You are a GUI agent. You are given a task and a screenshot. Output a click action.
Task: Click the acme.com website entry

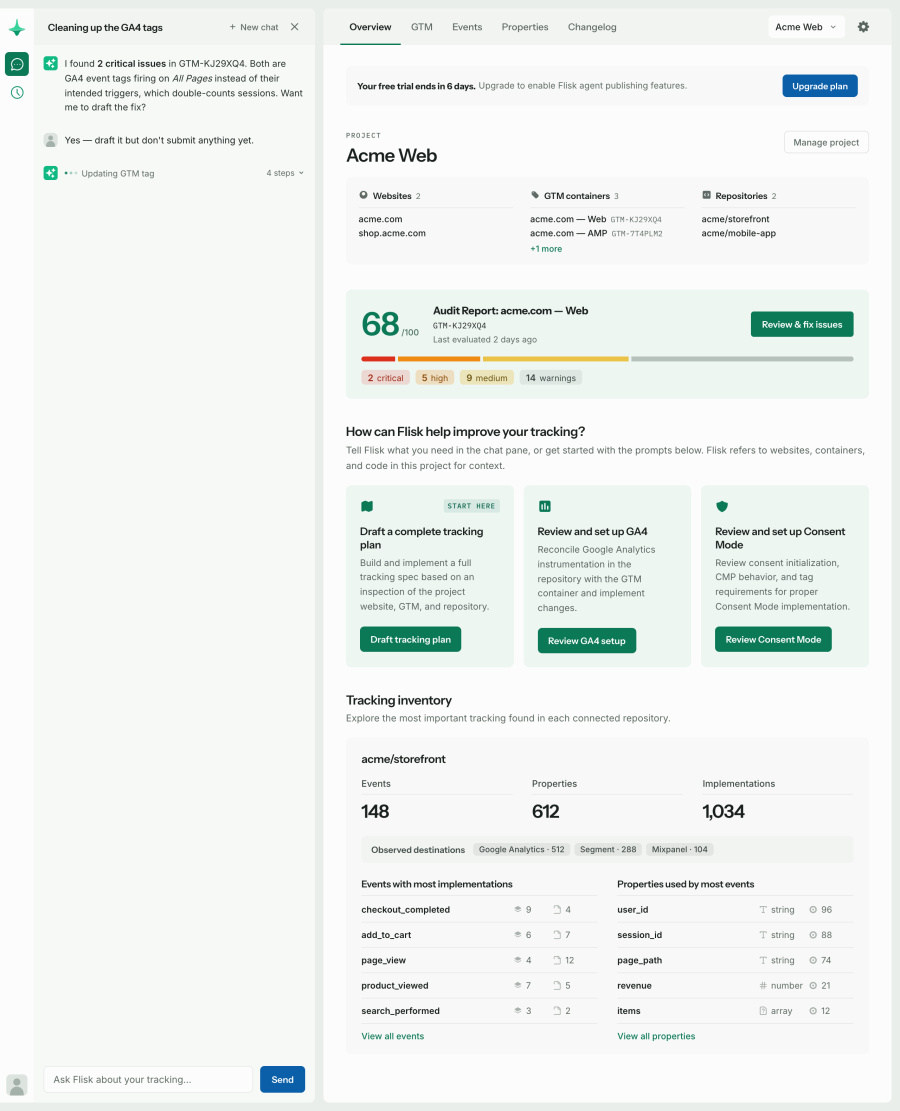coord(380,219)
